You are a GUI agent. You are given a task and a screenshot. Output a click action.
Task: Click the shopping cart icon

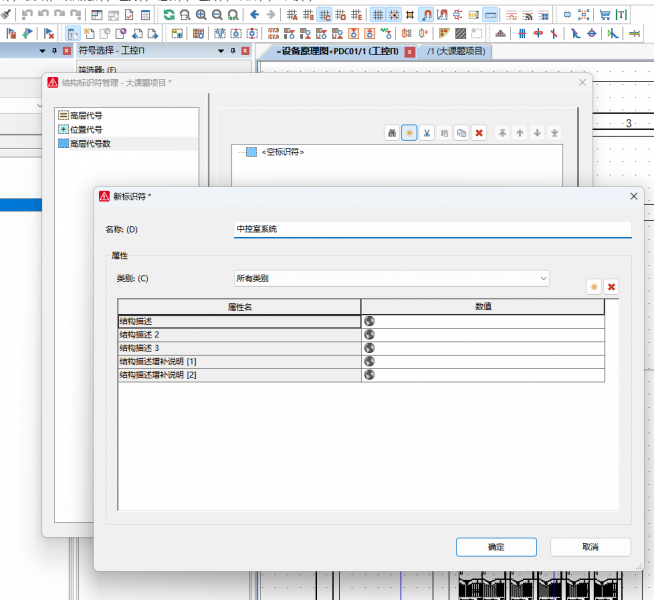(x=604, y=15)
